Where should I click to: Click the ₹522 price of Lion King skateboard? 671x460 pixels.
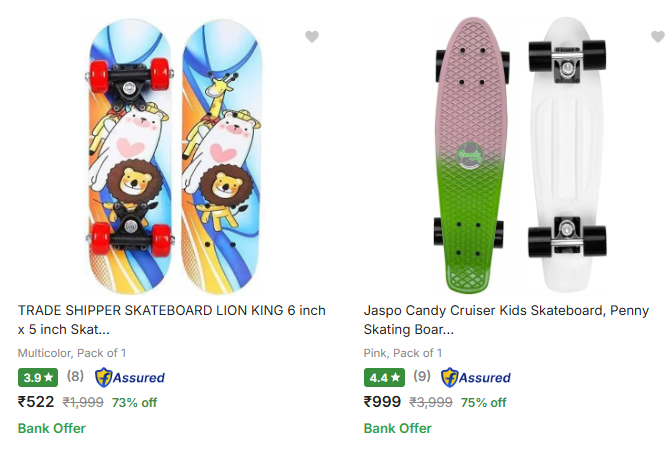(x=36, y=402)
